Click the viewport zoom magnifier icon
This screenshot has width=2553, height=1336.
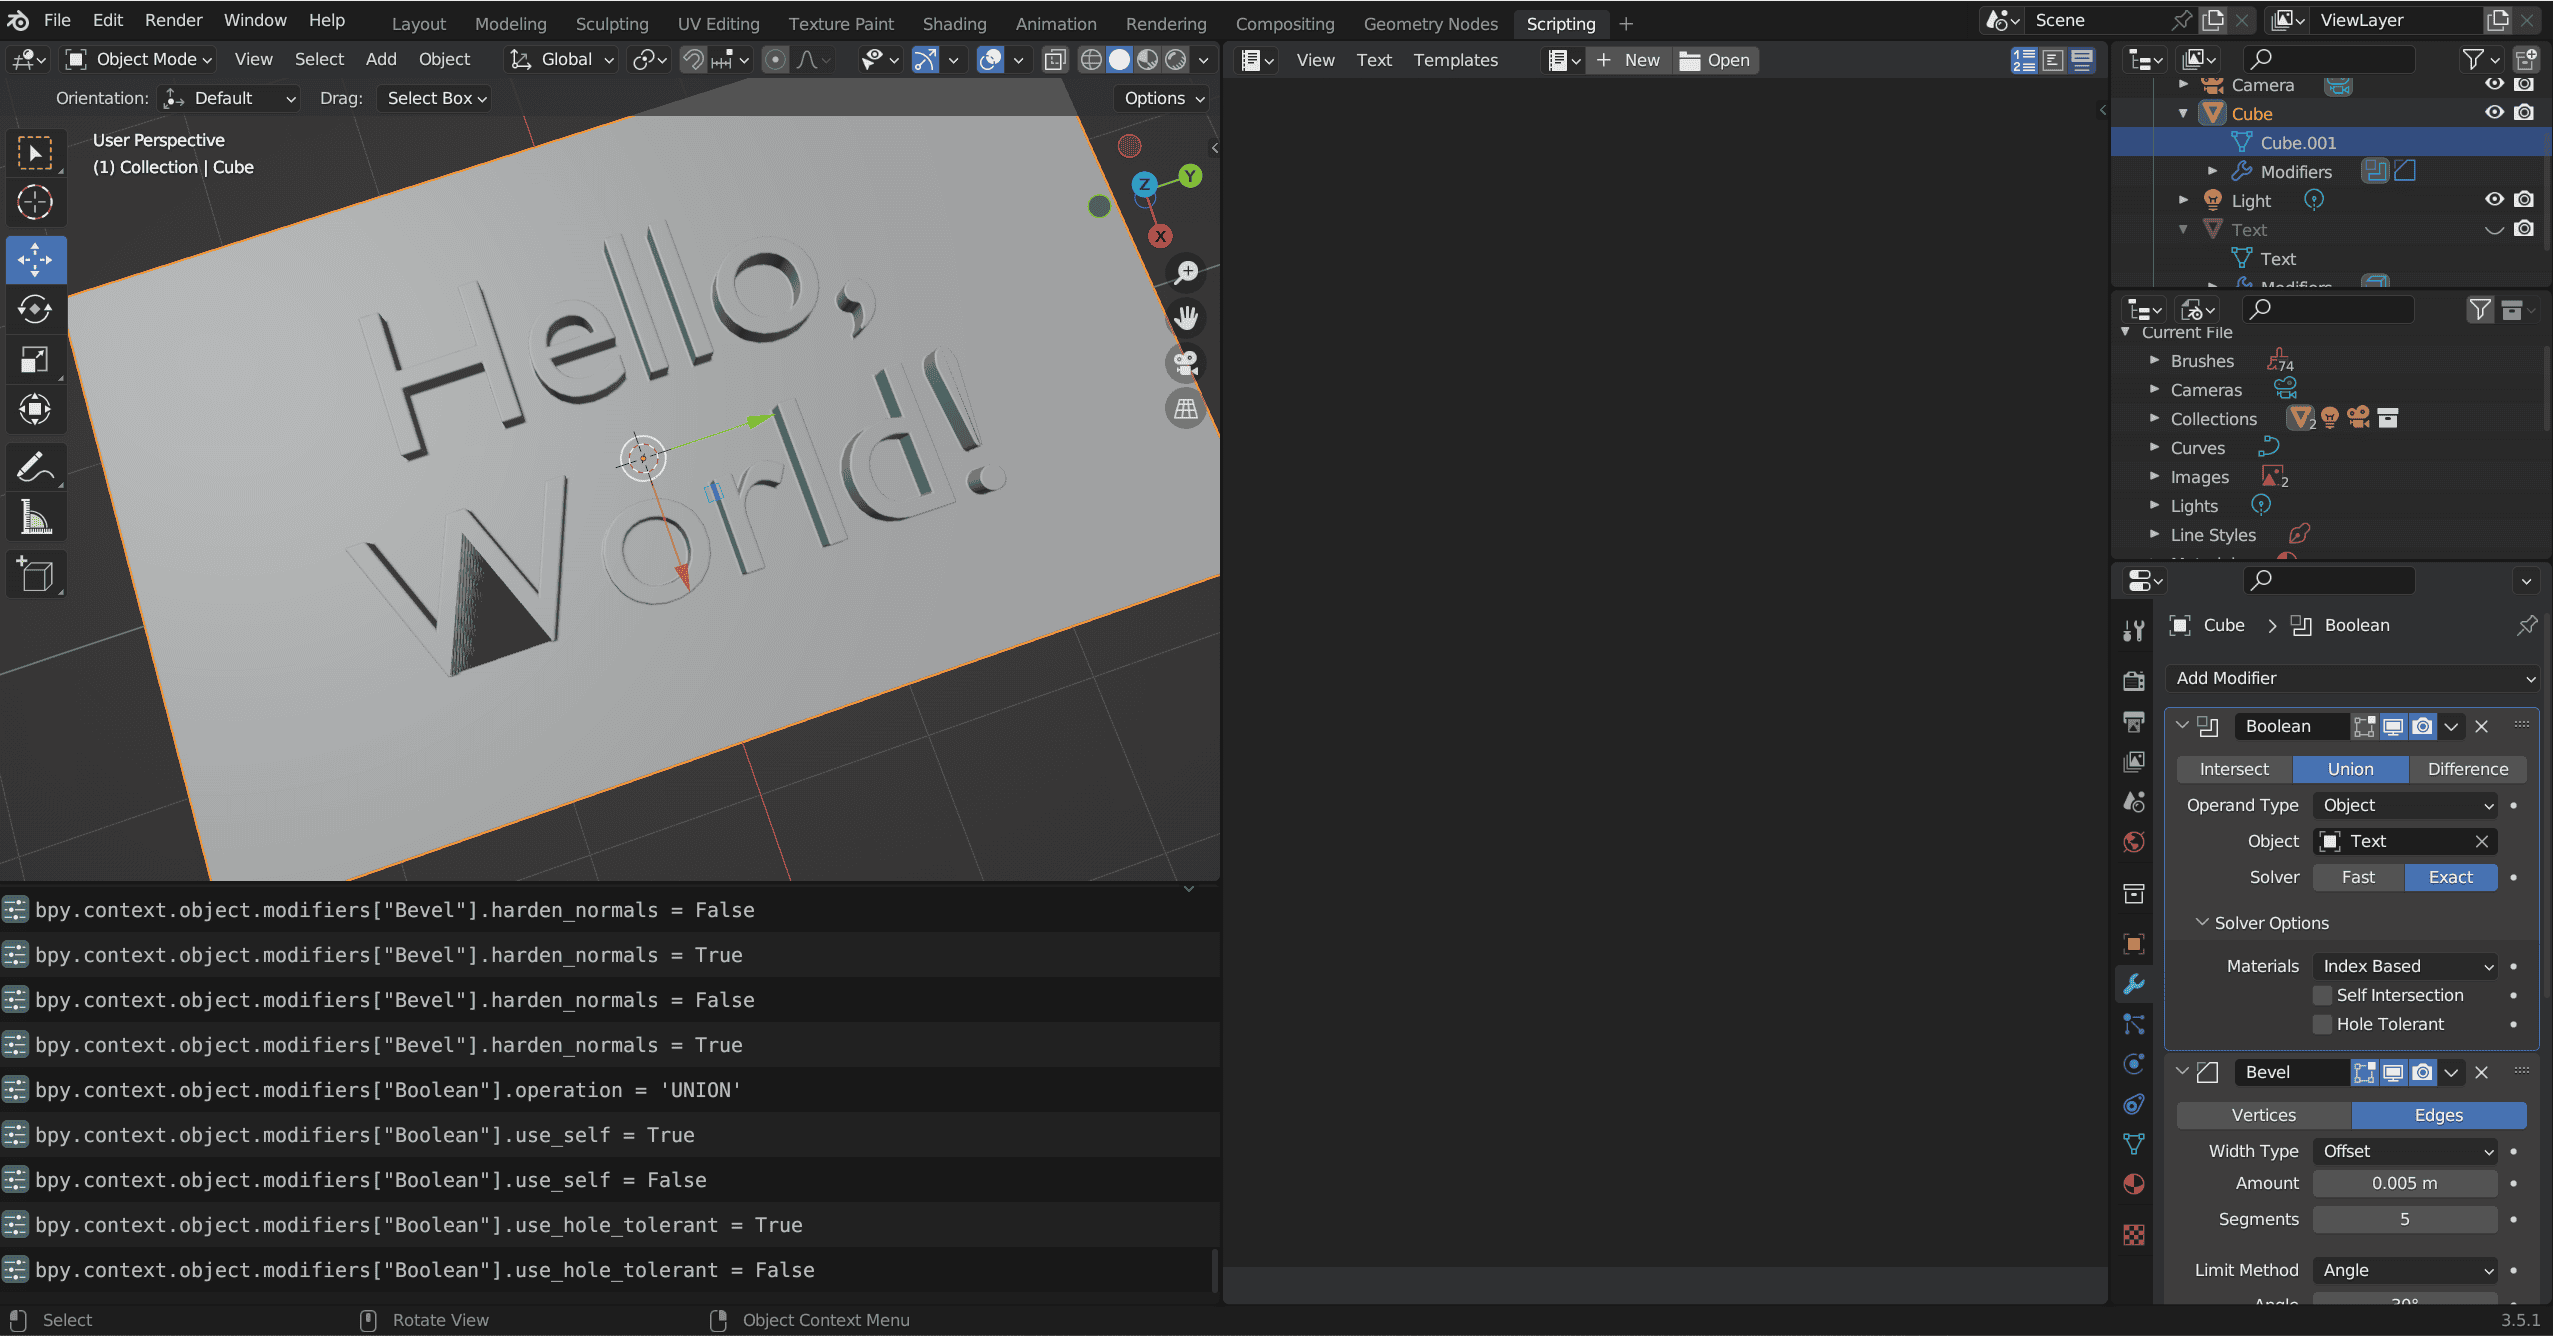point(1186,272)
